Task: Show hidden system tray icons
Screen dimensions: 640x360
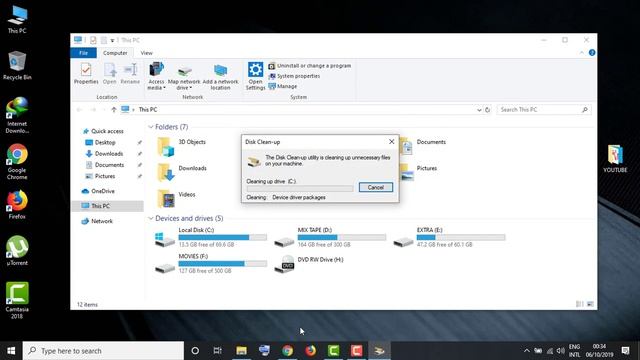Action: 527,351
